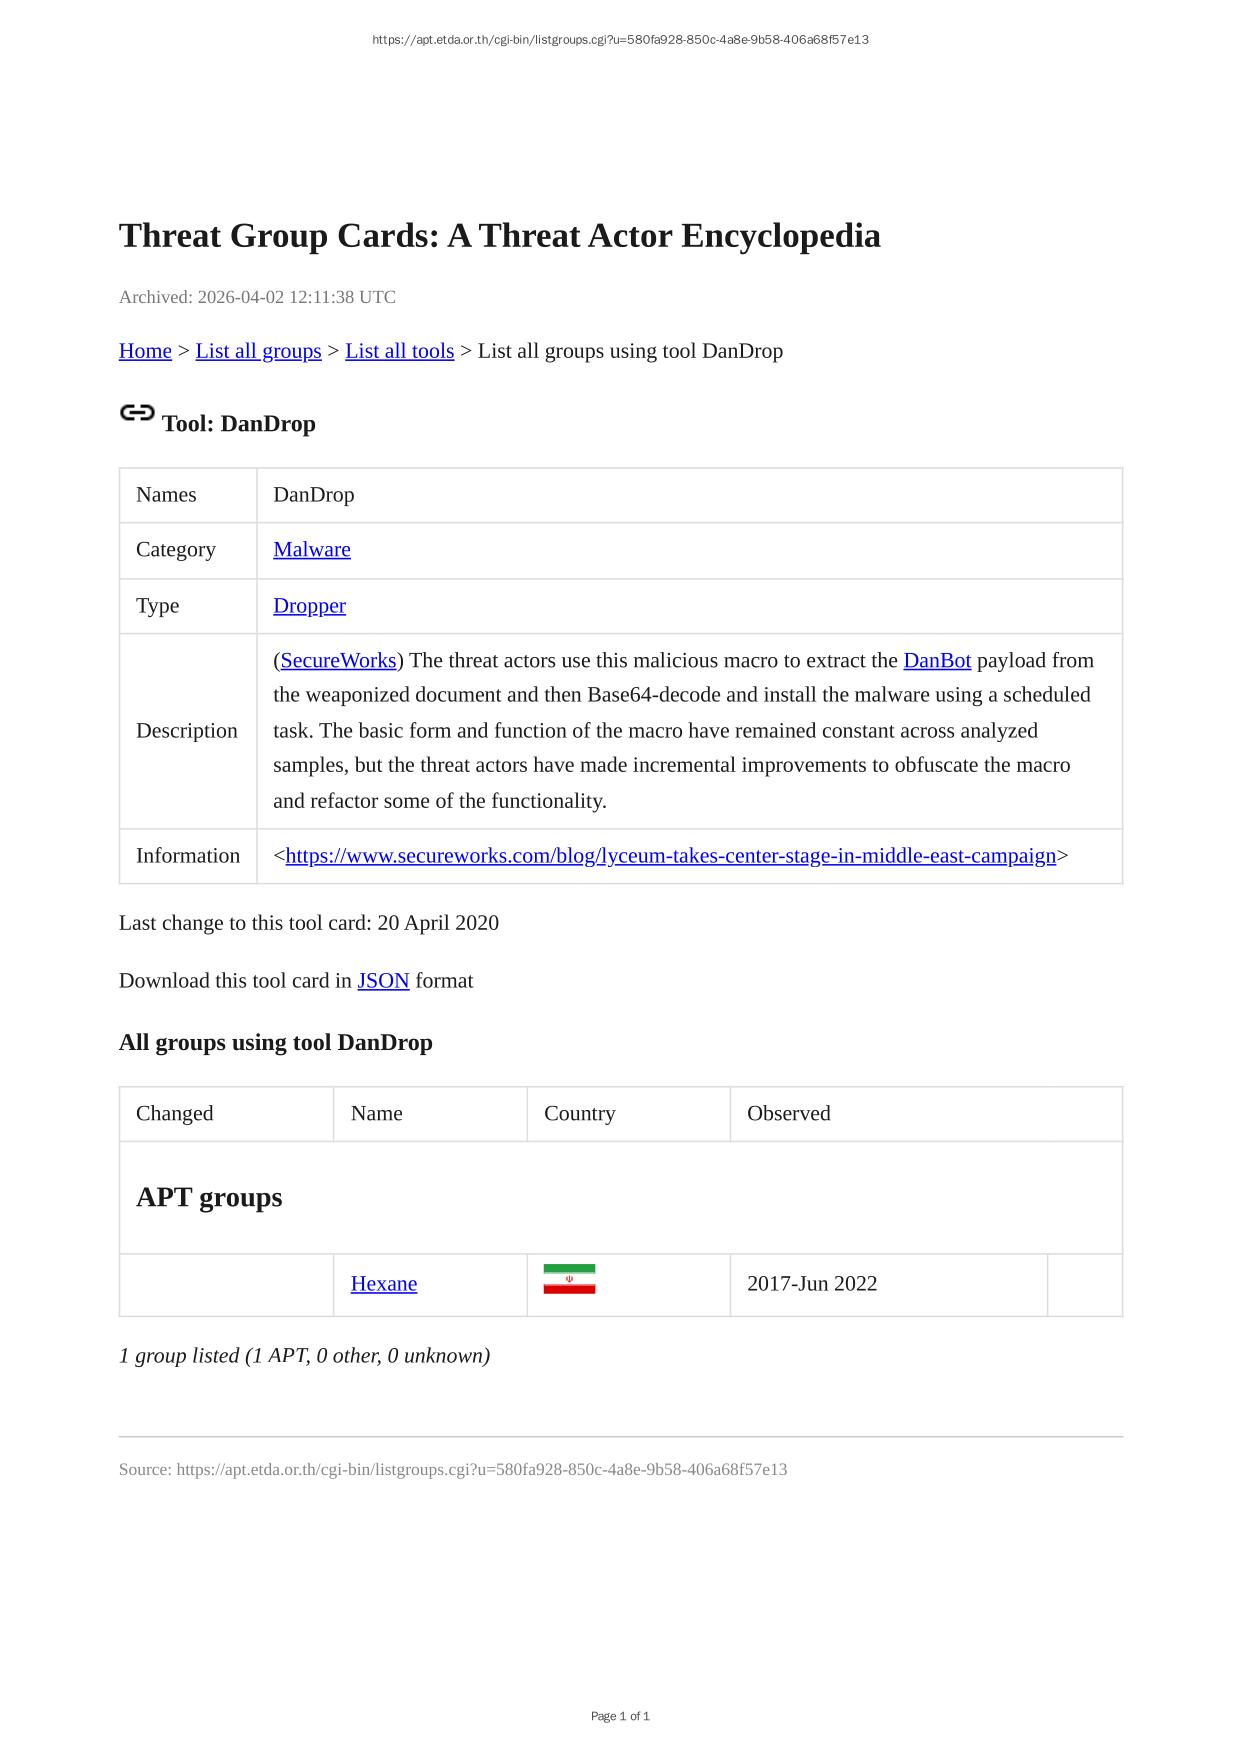Click the Changed column header

pos(175,1113)
